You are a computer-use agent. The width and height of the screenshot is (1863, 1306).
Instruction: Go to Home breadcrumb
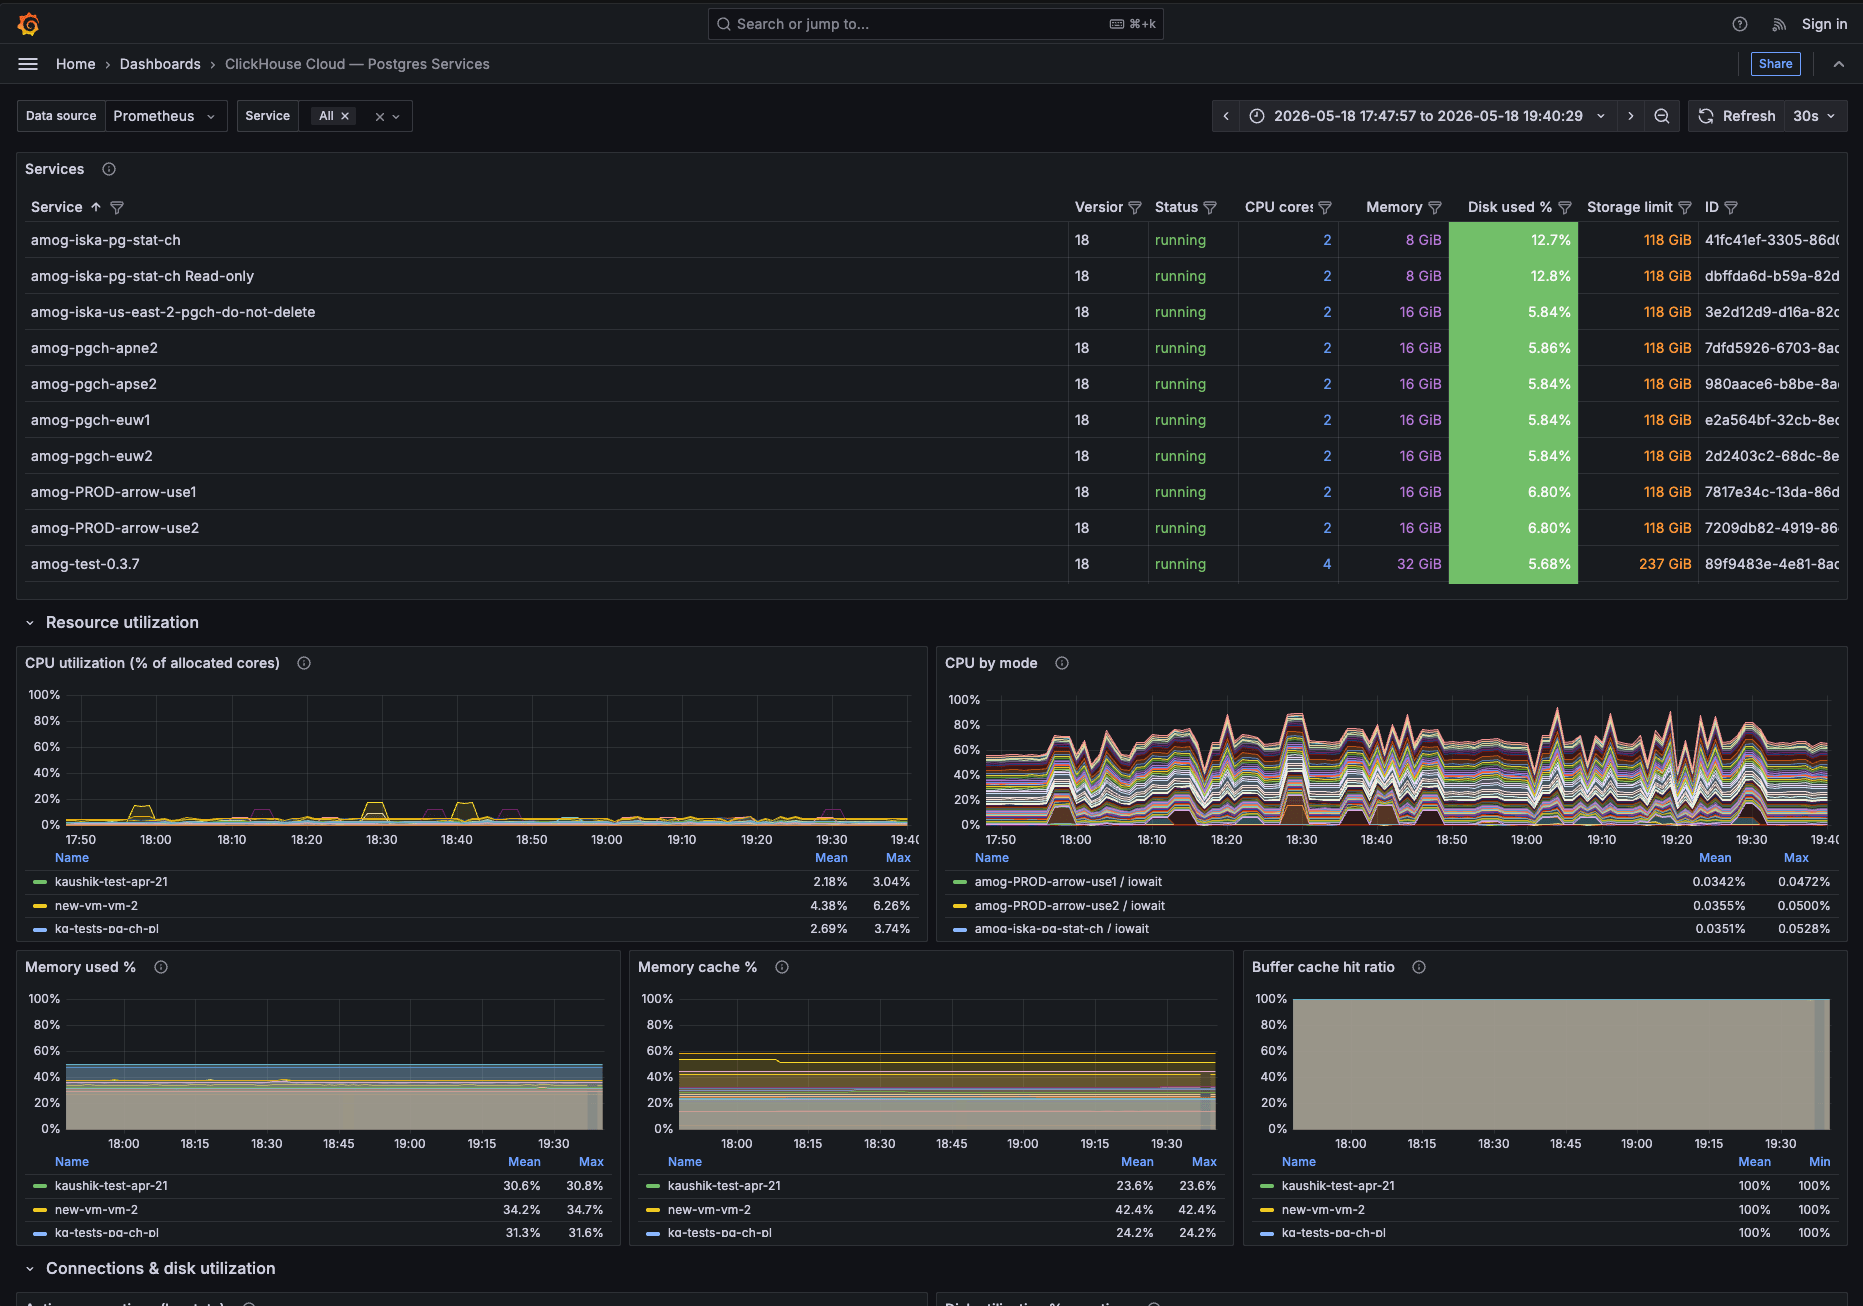pos(76,64)
